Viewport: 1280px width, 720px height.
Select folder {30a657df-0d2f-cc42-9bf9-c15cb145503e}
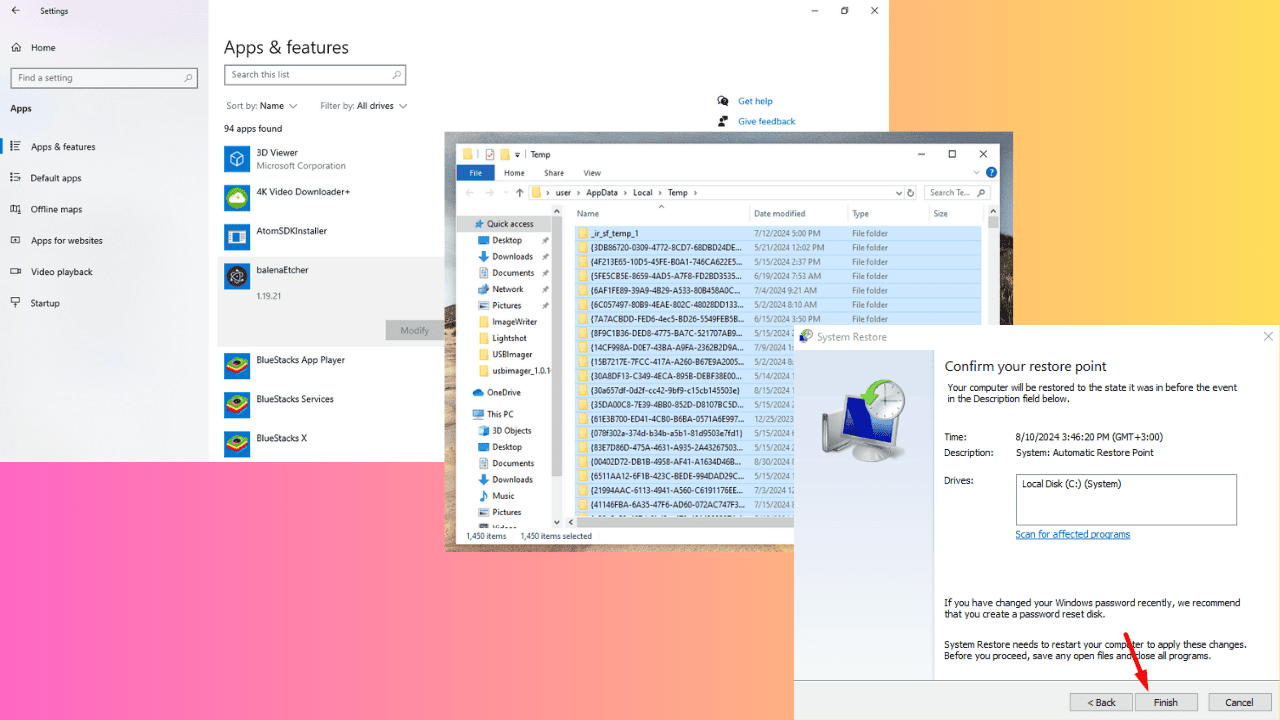tap(686, 390)
